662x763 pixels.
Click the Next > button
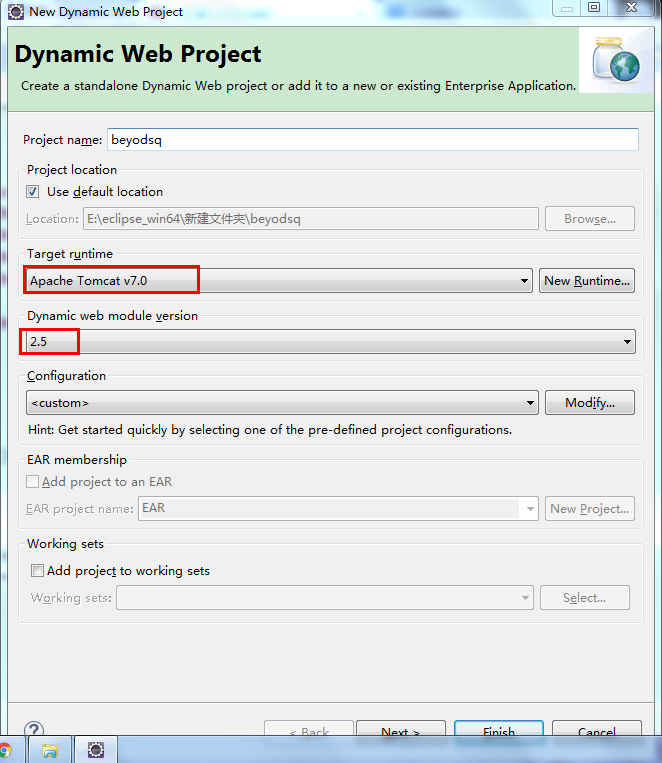pos(401,729)
